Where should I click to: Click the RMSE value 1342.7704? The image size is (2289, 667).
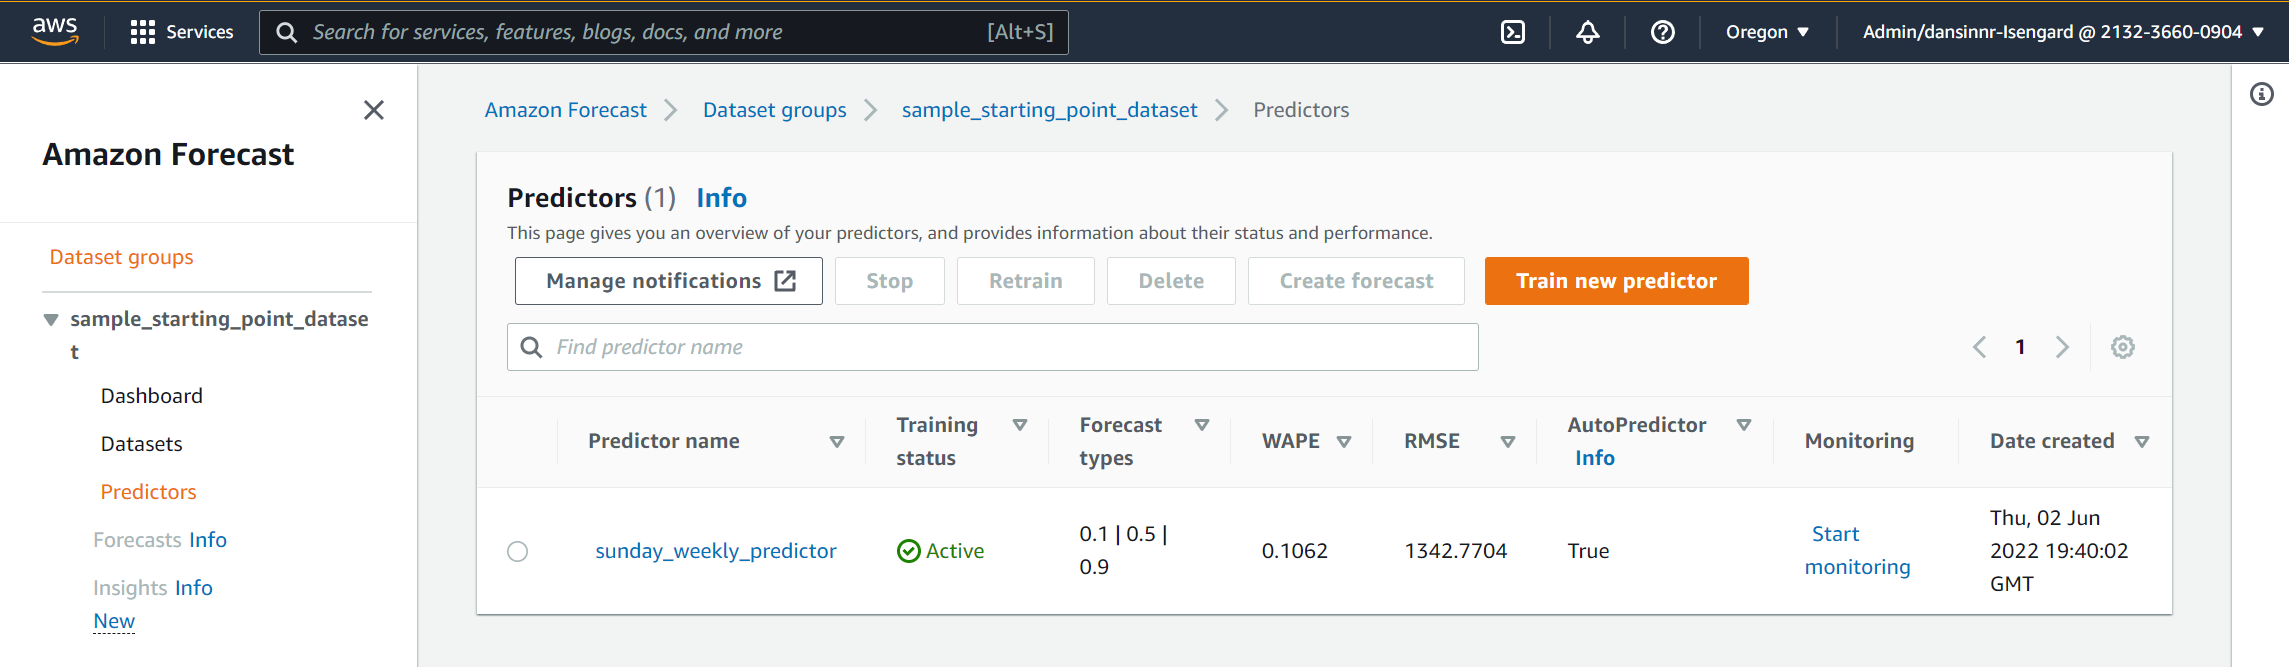[1456, 551]
